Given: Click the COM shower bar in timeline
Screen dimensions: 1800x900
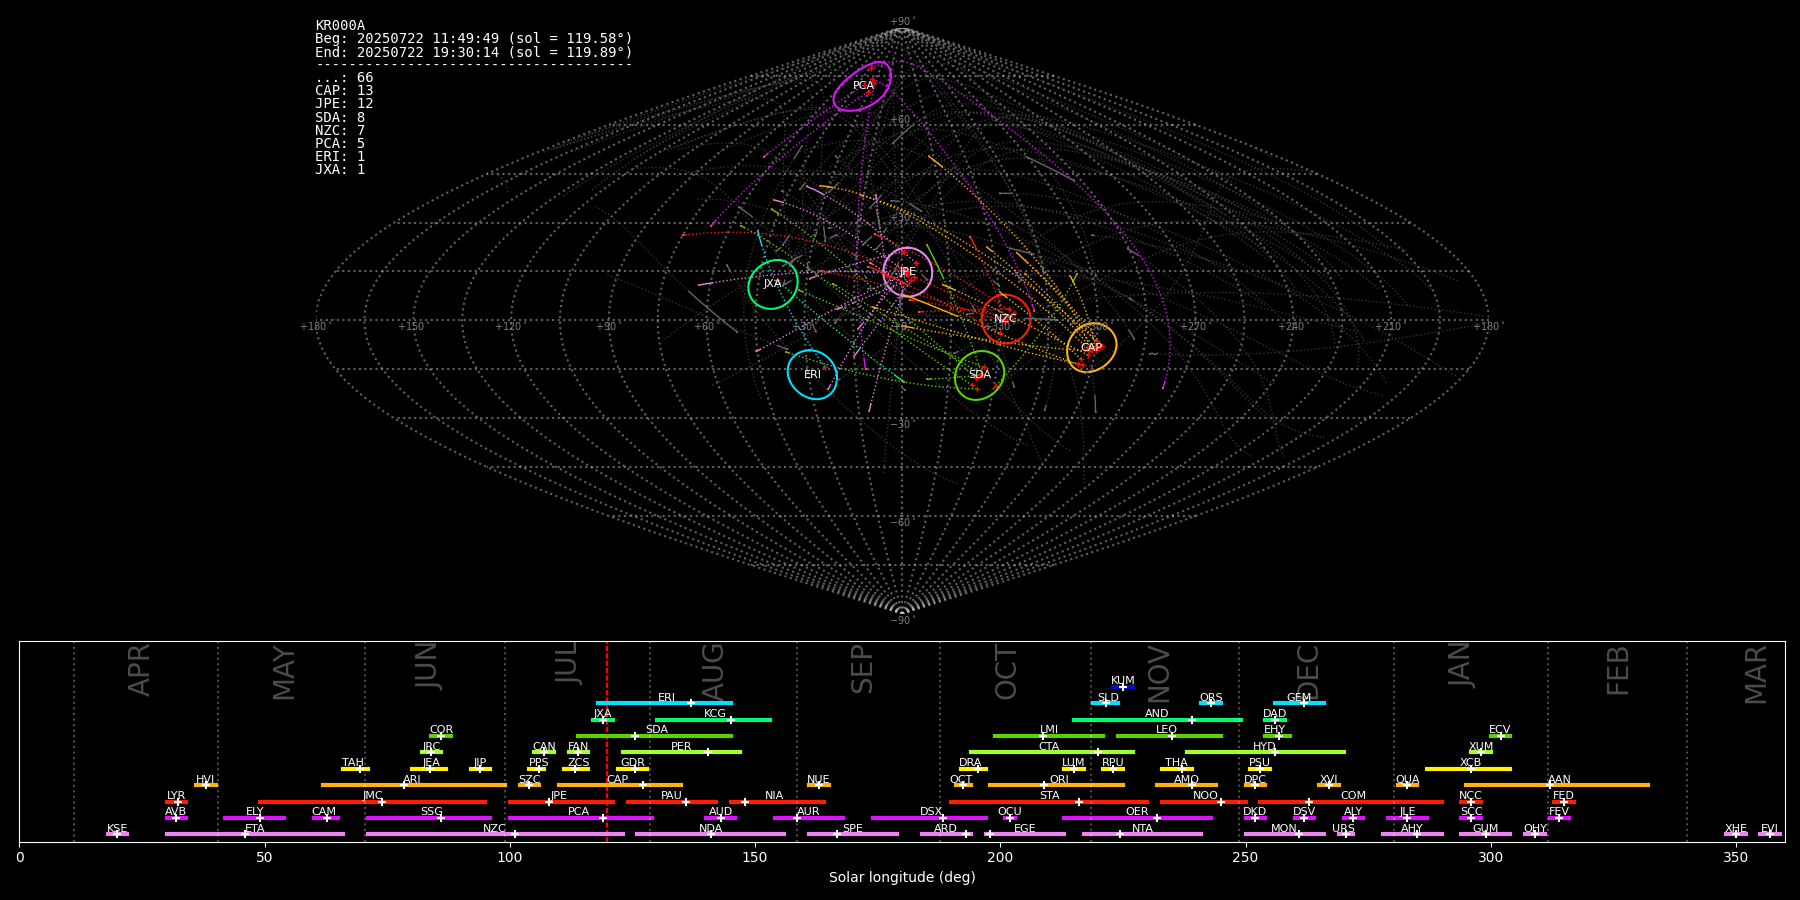Looking at the screenshot, I should click(1351, 802).
